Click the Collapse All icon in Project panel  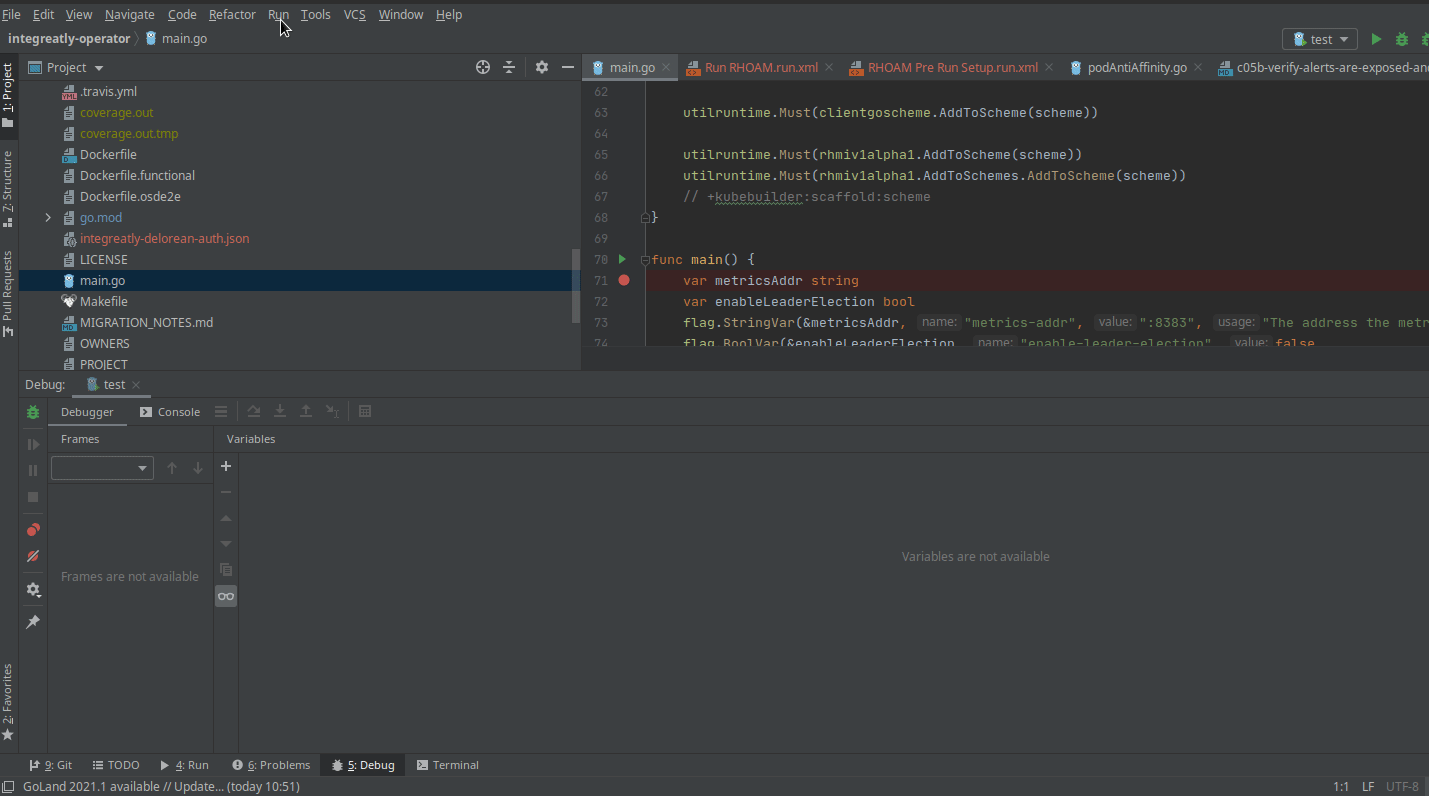(x=509, y=67)
